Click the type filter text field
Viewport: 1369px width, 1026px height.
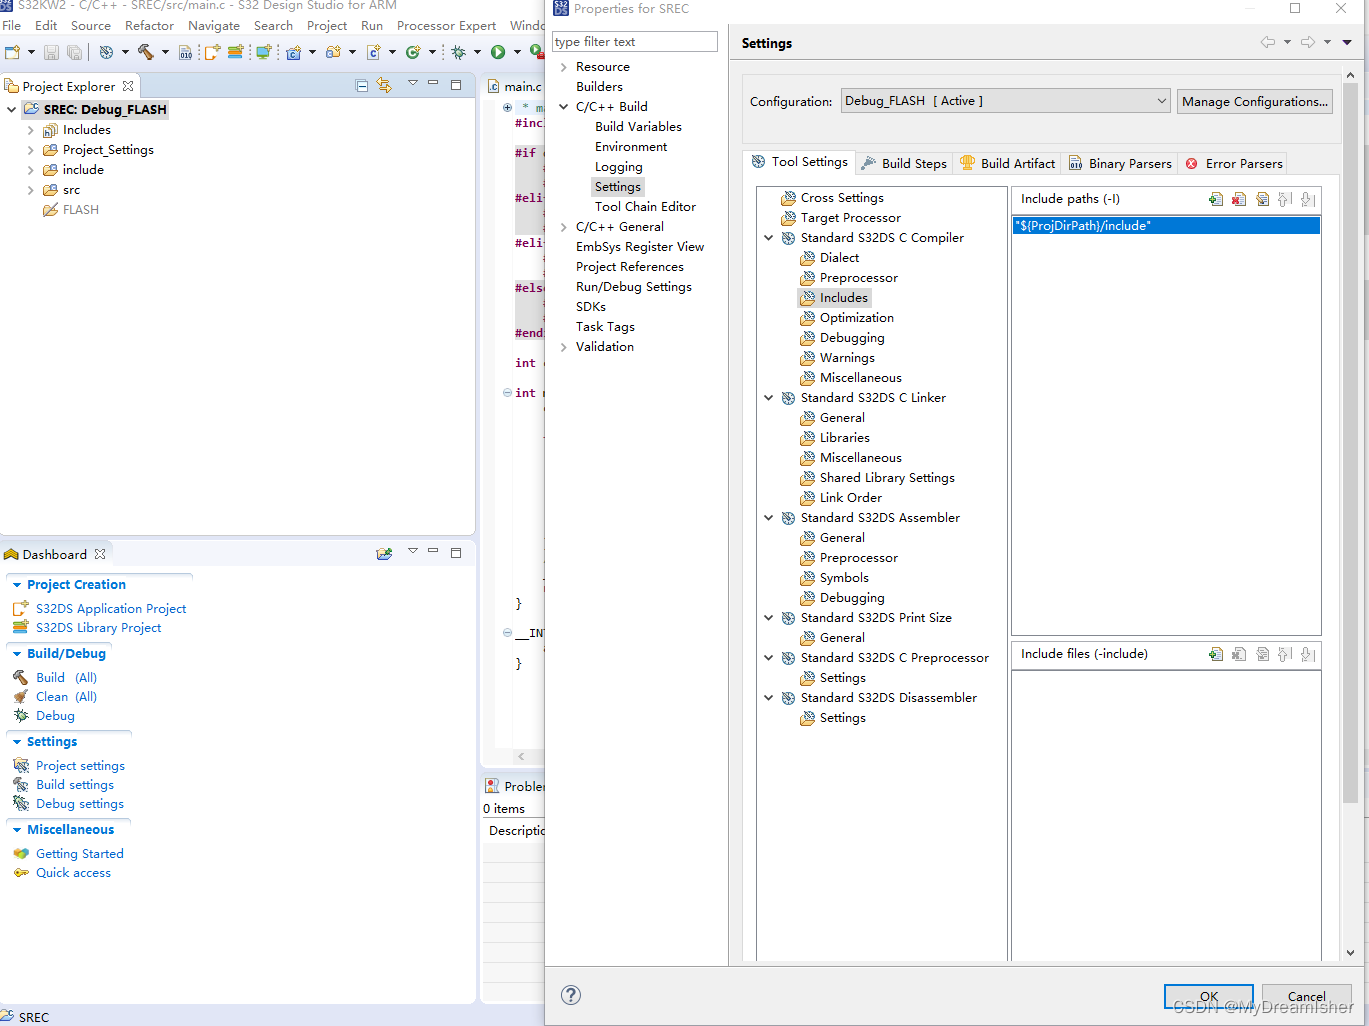pos(635,42)
